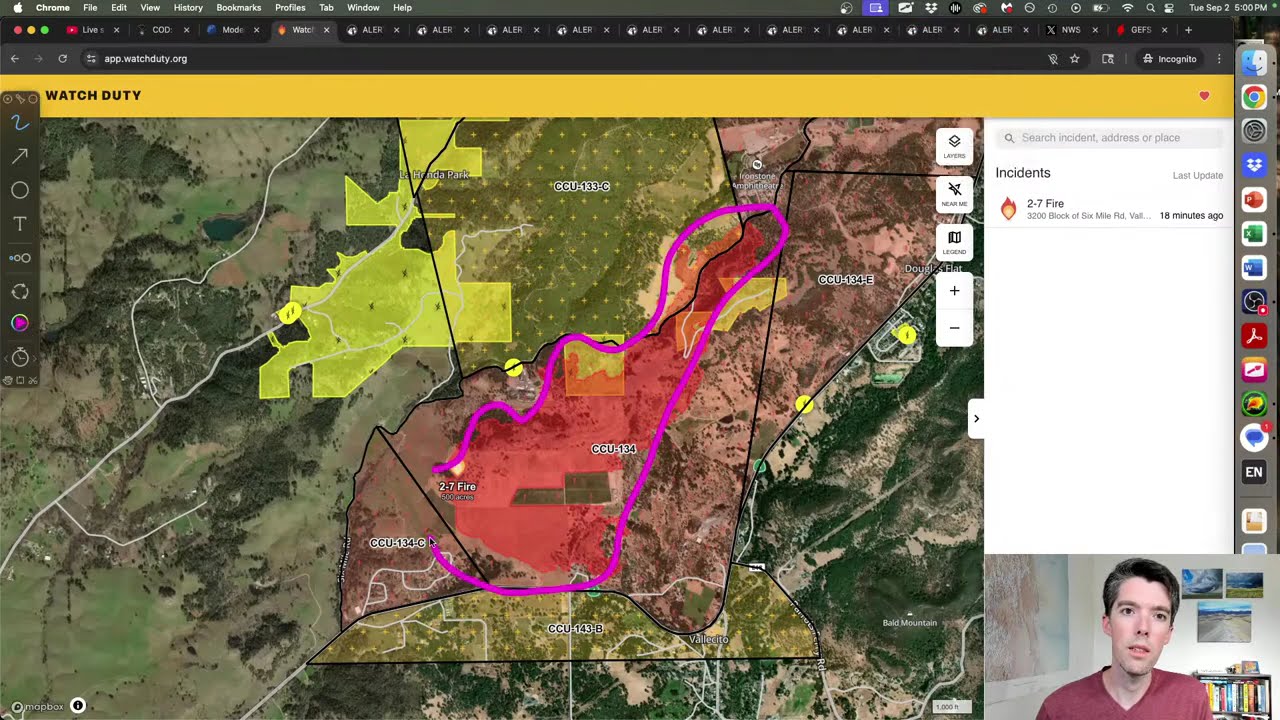Select the text T annotation tool
Image resolution: width=1280 pixels, height=720 pixels.
[x=20, y=224]
